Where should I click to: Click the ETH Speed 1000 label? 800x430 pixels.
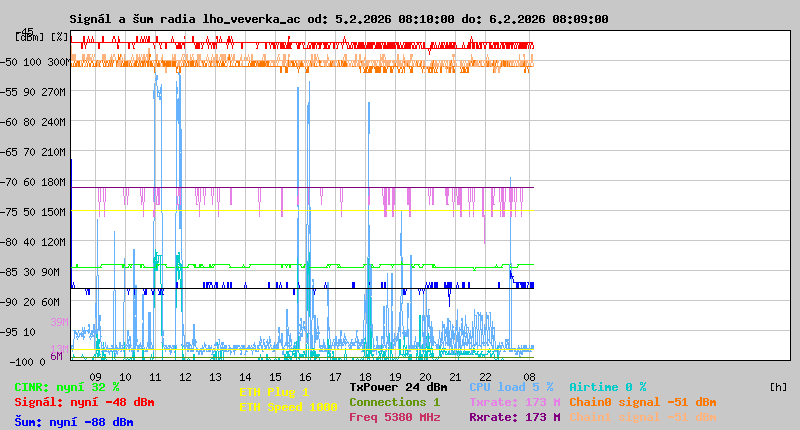pyautogui.click(x=288, y=407)
